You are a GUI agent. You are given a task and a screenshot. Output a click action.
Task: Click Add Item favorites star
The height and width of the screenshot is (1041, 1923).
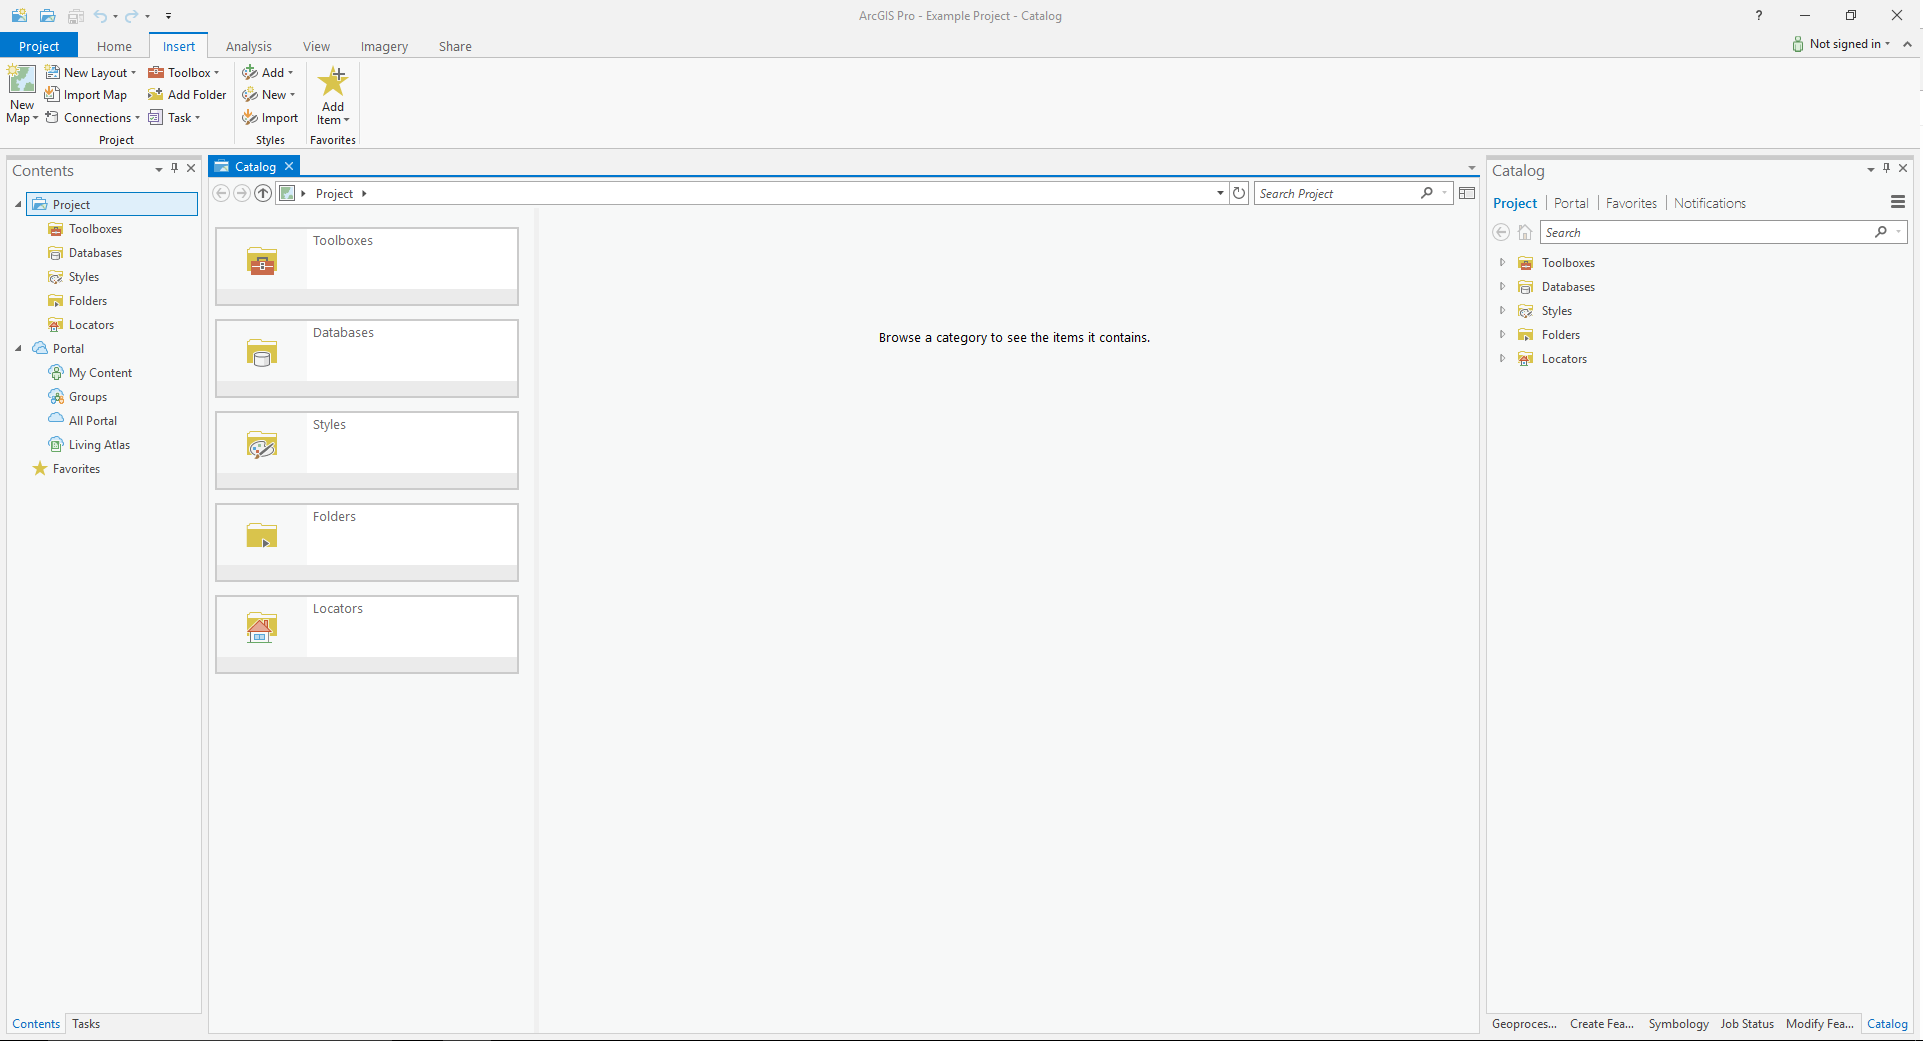333,81
